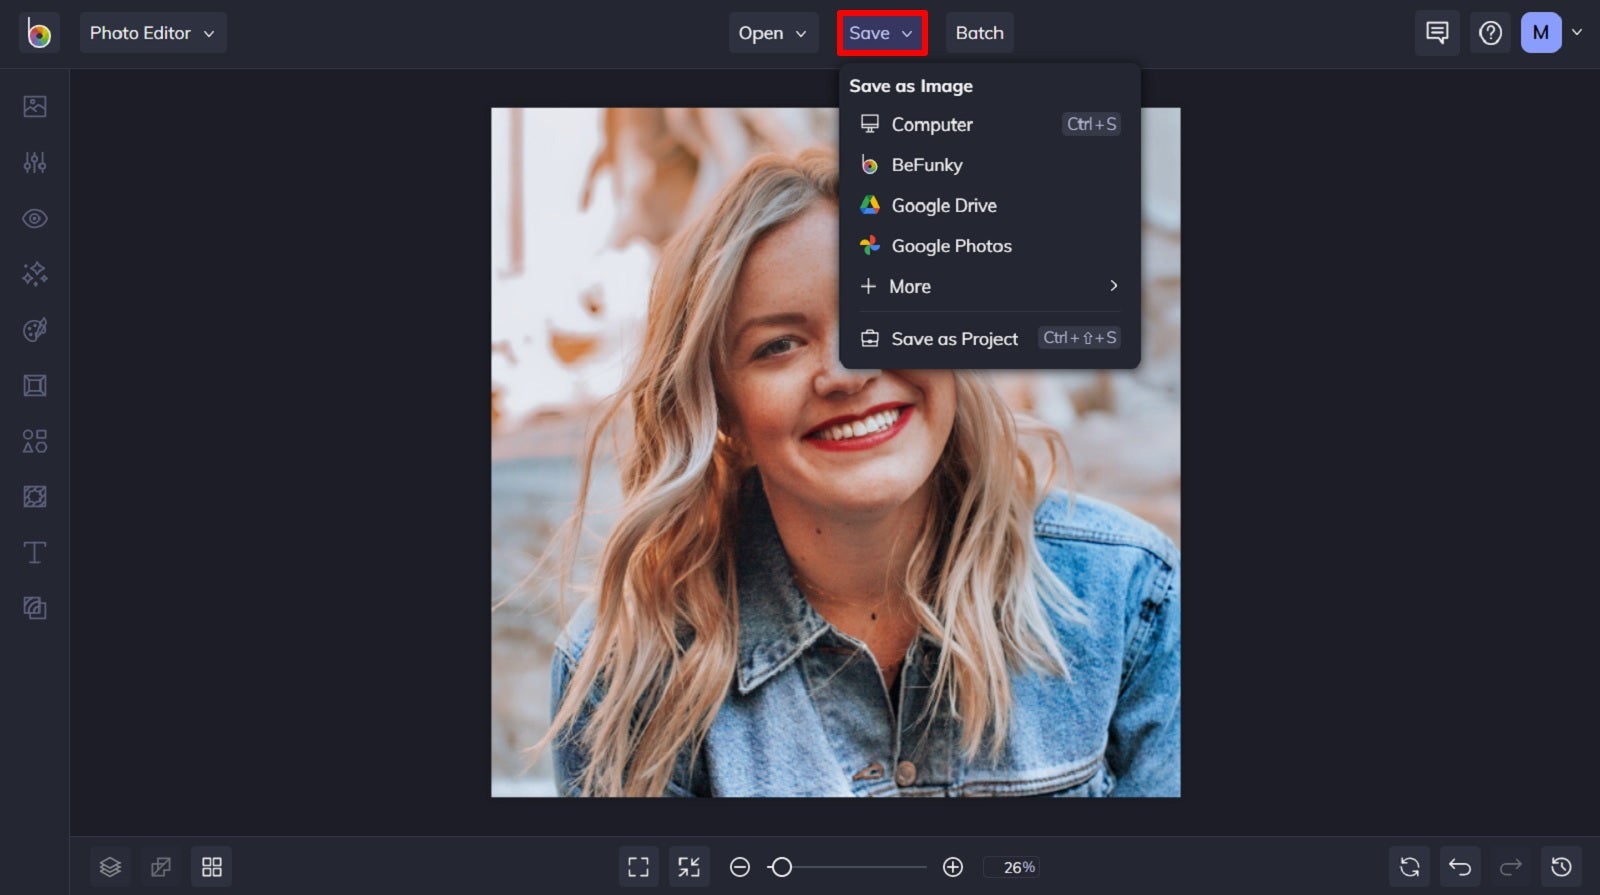The width and height of the screenshot is (1600, 895).
Task: Click the fit-to-screen icon
Action: (x=638, y=867)
